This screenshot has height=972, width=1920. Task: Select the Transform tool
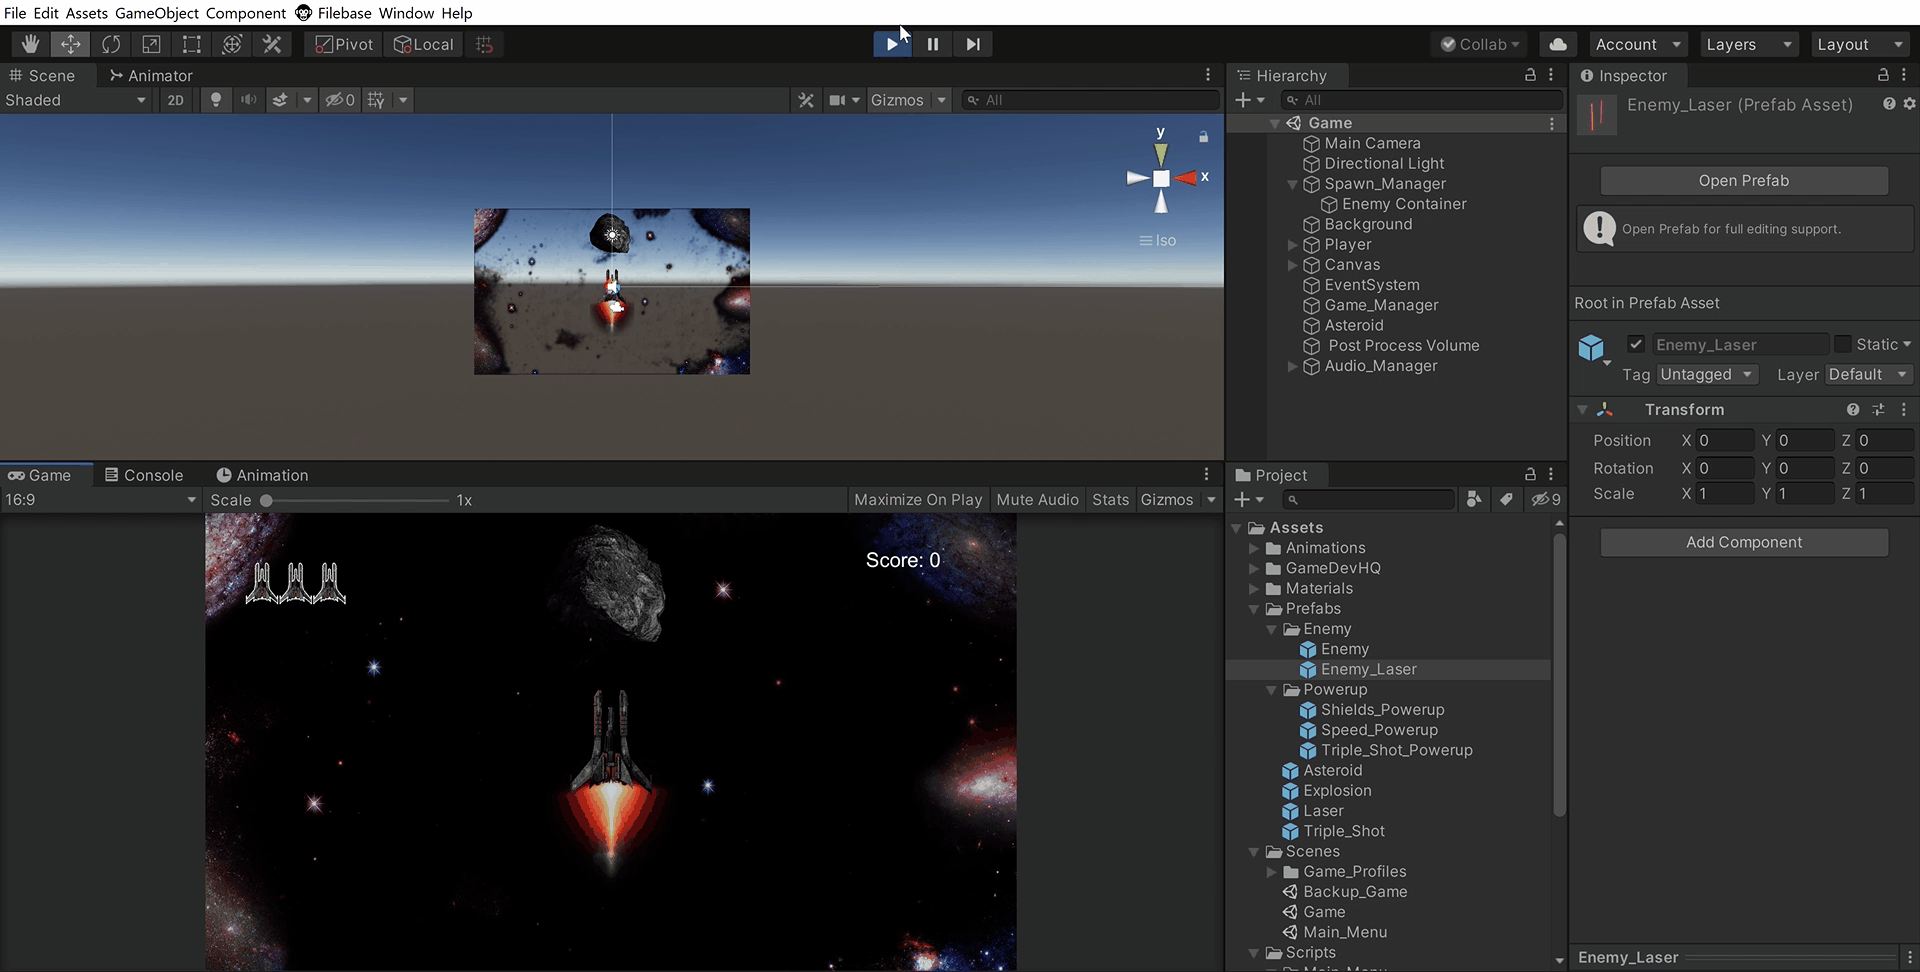[x=232, y=44]
